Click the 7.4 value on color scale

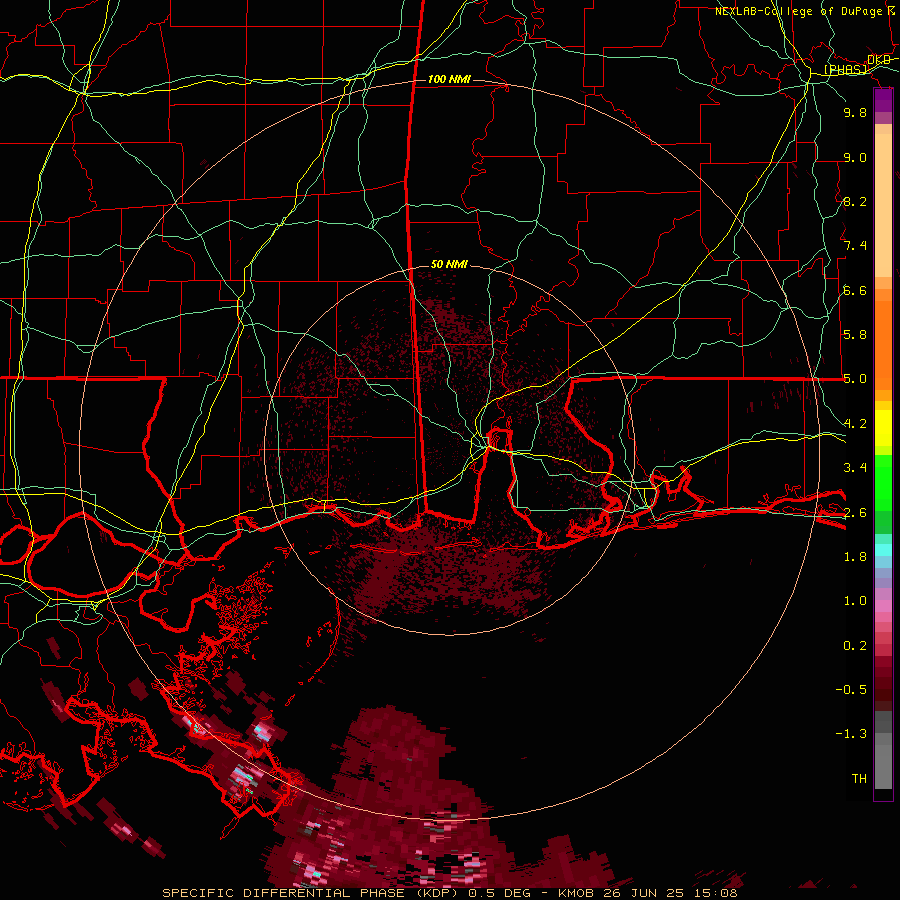(x=855, y=246)
